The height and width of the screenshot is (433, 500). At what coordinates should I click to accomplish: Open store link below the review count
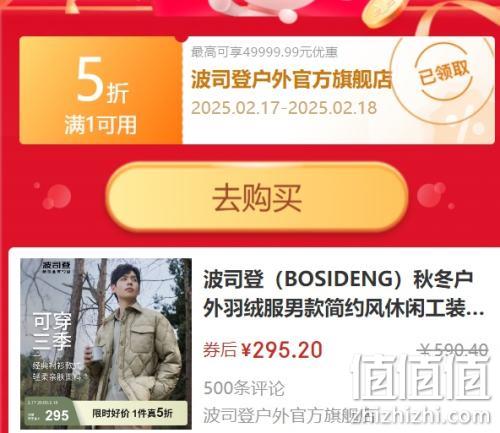[288, 415]
